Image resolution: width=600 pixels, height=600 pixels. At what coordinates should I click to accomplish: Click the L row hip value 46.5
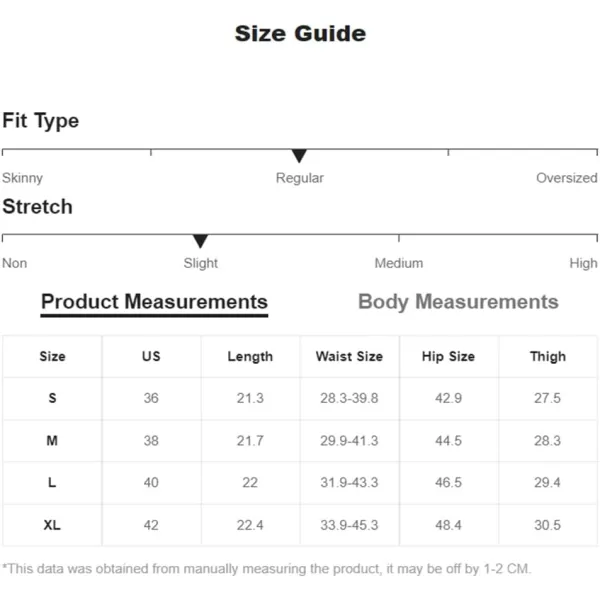[448, 483]
